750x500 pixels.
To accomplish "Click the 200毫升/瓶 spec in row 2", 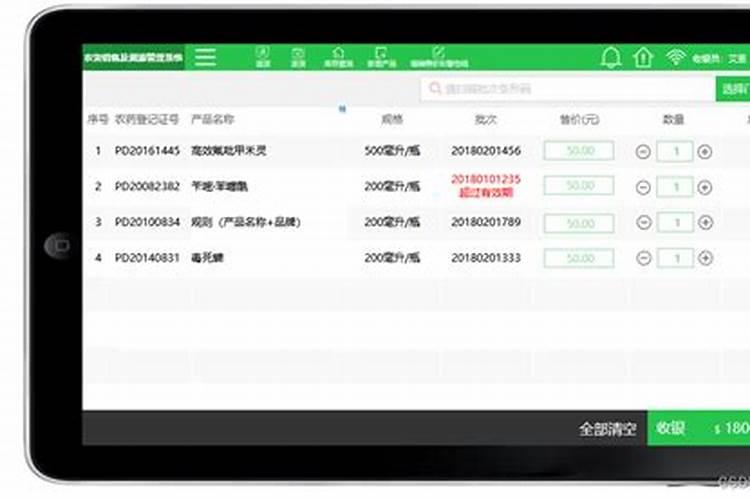I will pyautogui.click(x=392, y=186).
